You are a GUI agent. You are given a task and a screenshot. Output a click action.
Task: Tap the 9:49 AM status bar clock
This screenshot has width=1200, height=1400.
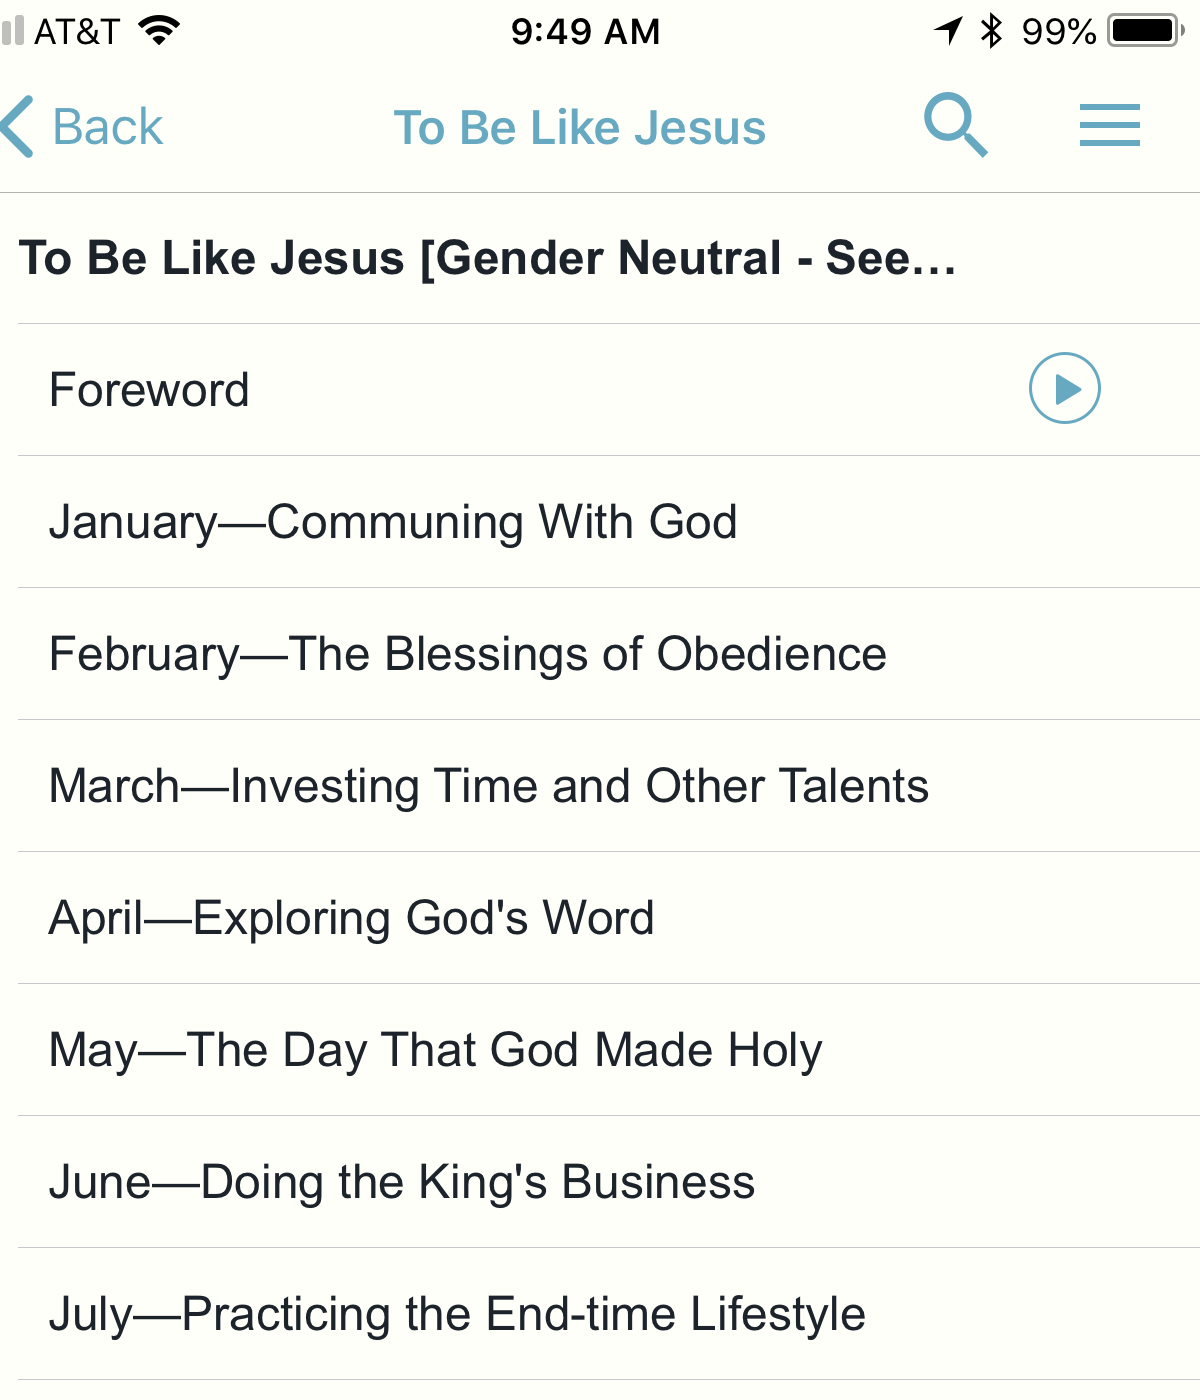tap(586, 31)
